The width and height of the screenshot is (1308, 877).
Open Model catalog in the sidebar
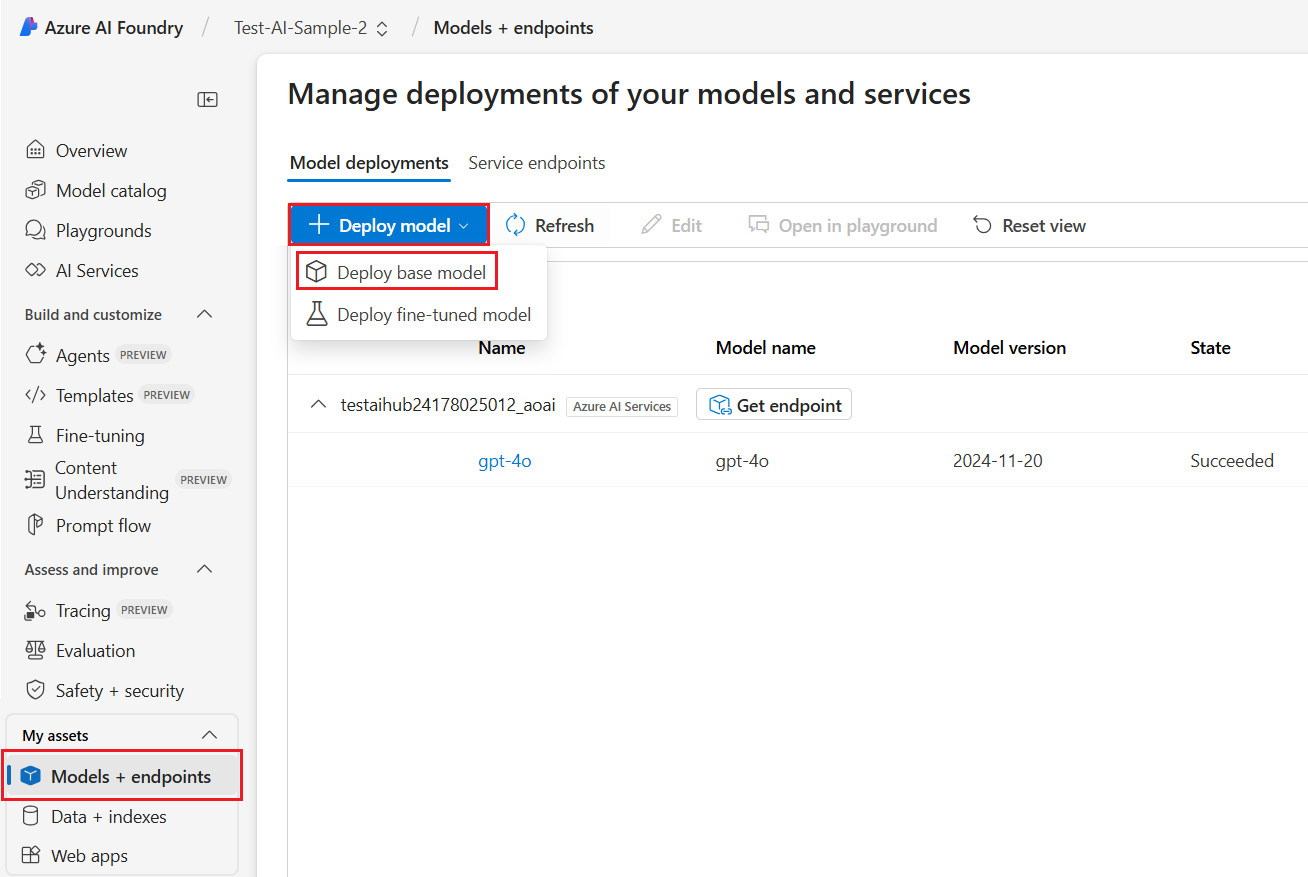(111, 190)
